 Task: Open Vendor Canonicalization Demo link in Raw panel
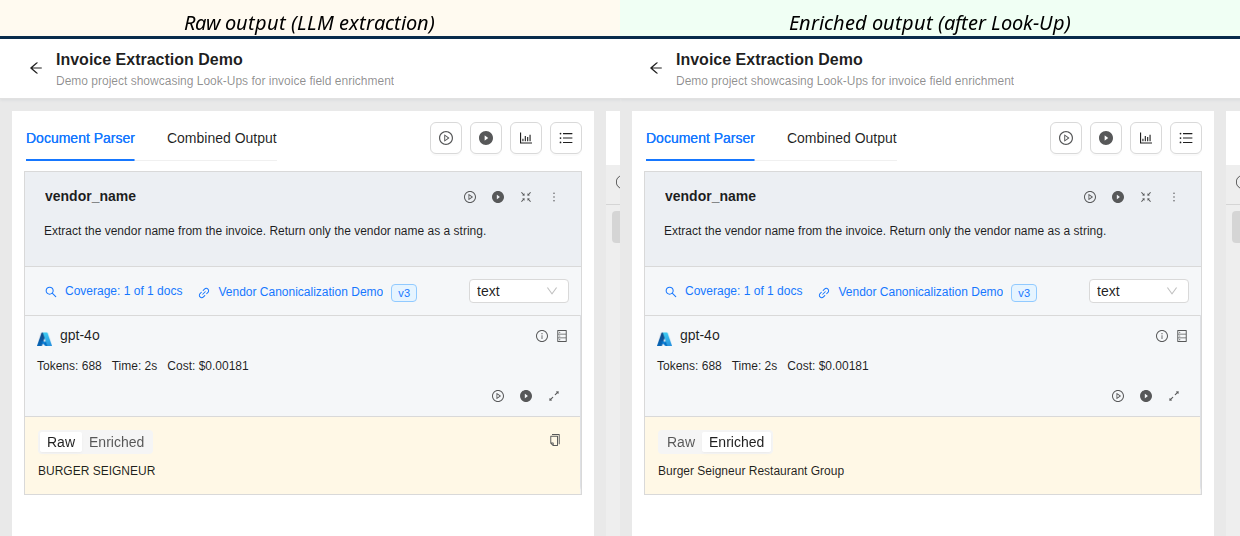pyautogui.click(x=291, y=292)
